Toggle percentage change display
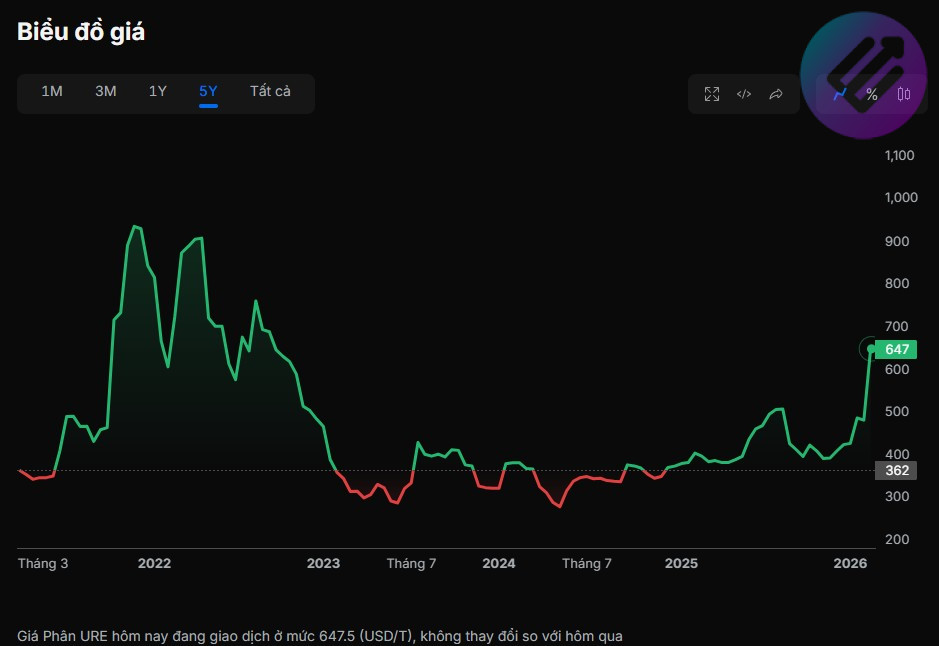The width and height of the screenshot is (939, 646). pyautogui.click(x=872, y=94)
